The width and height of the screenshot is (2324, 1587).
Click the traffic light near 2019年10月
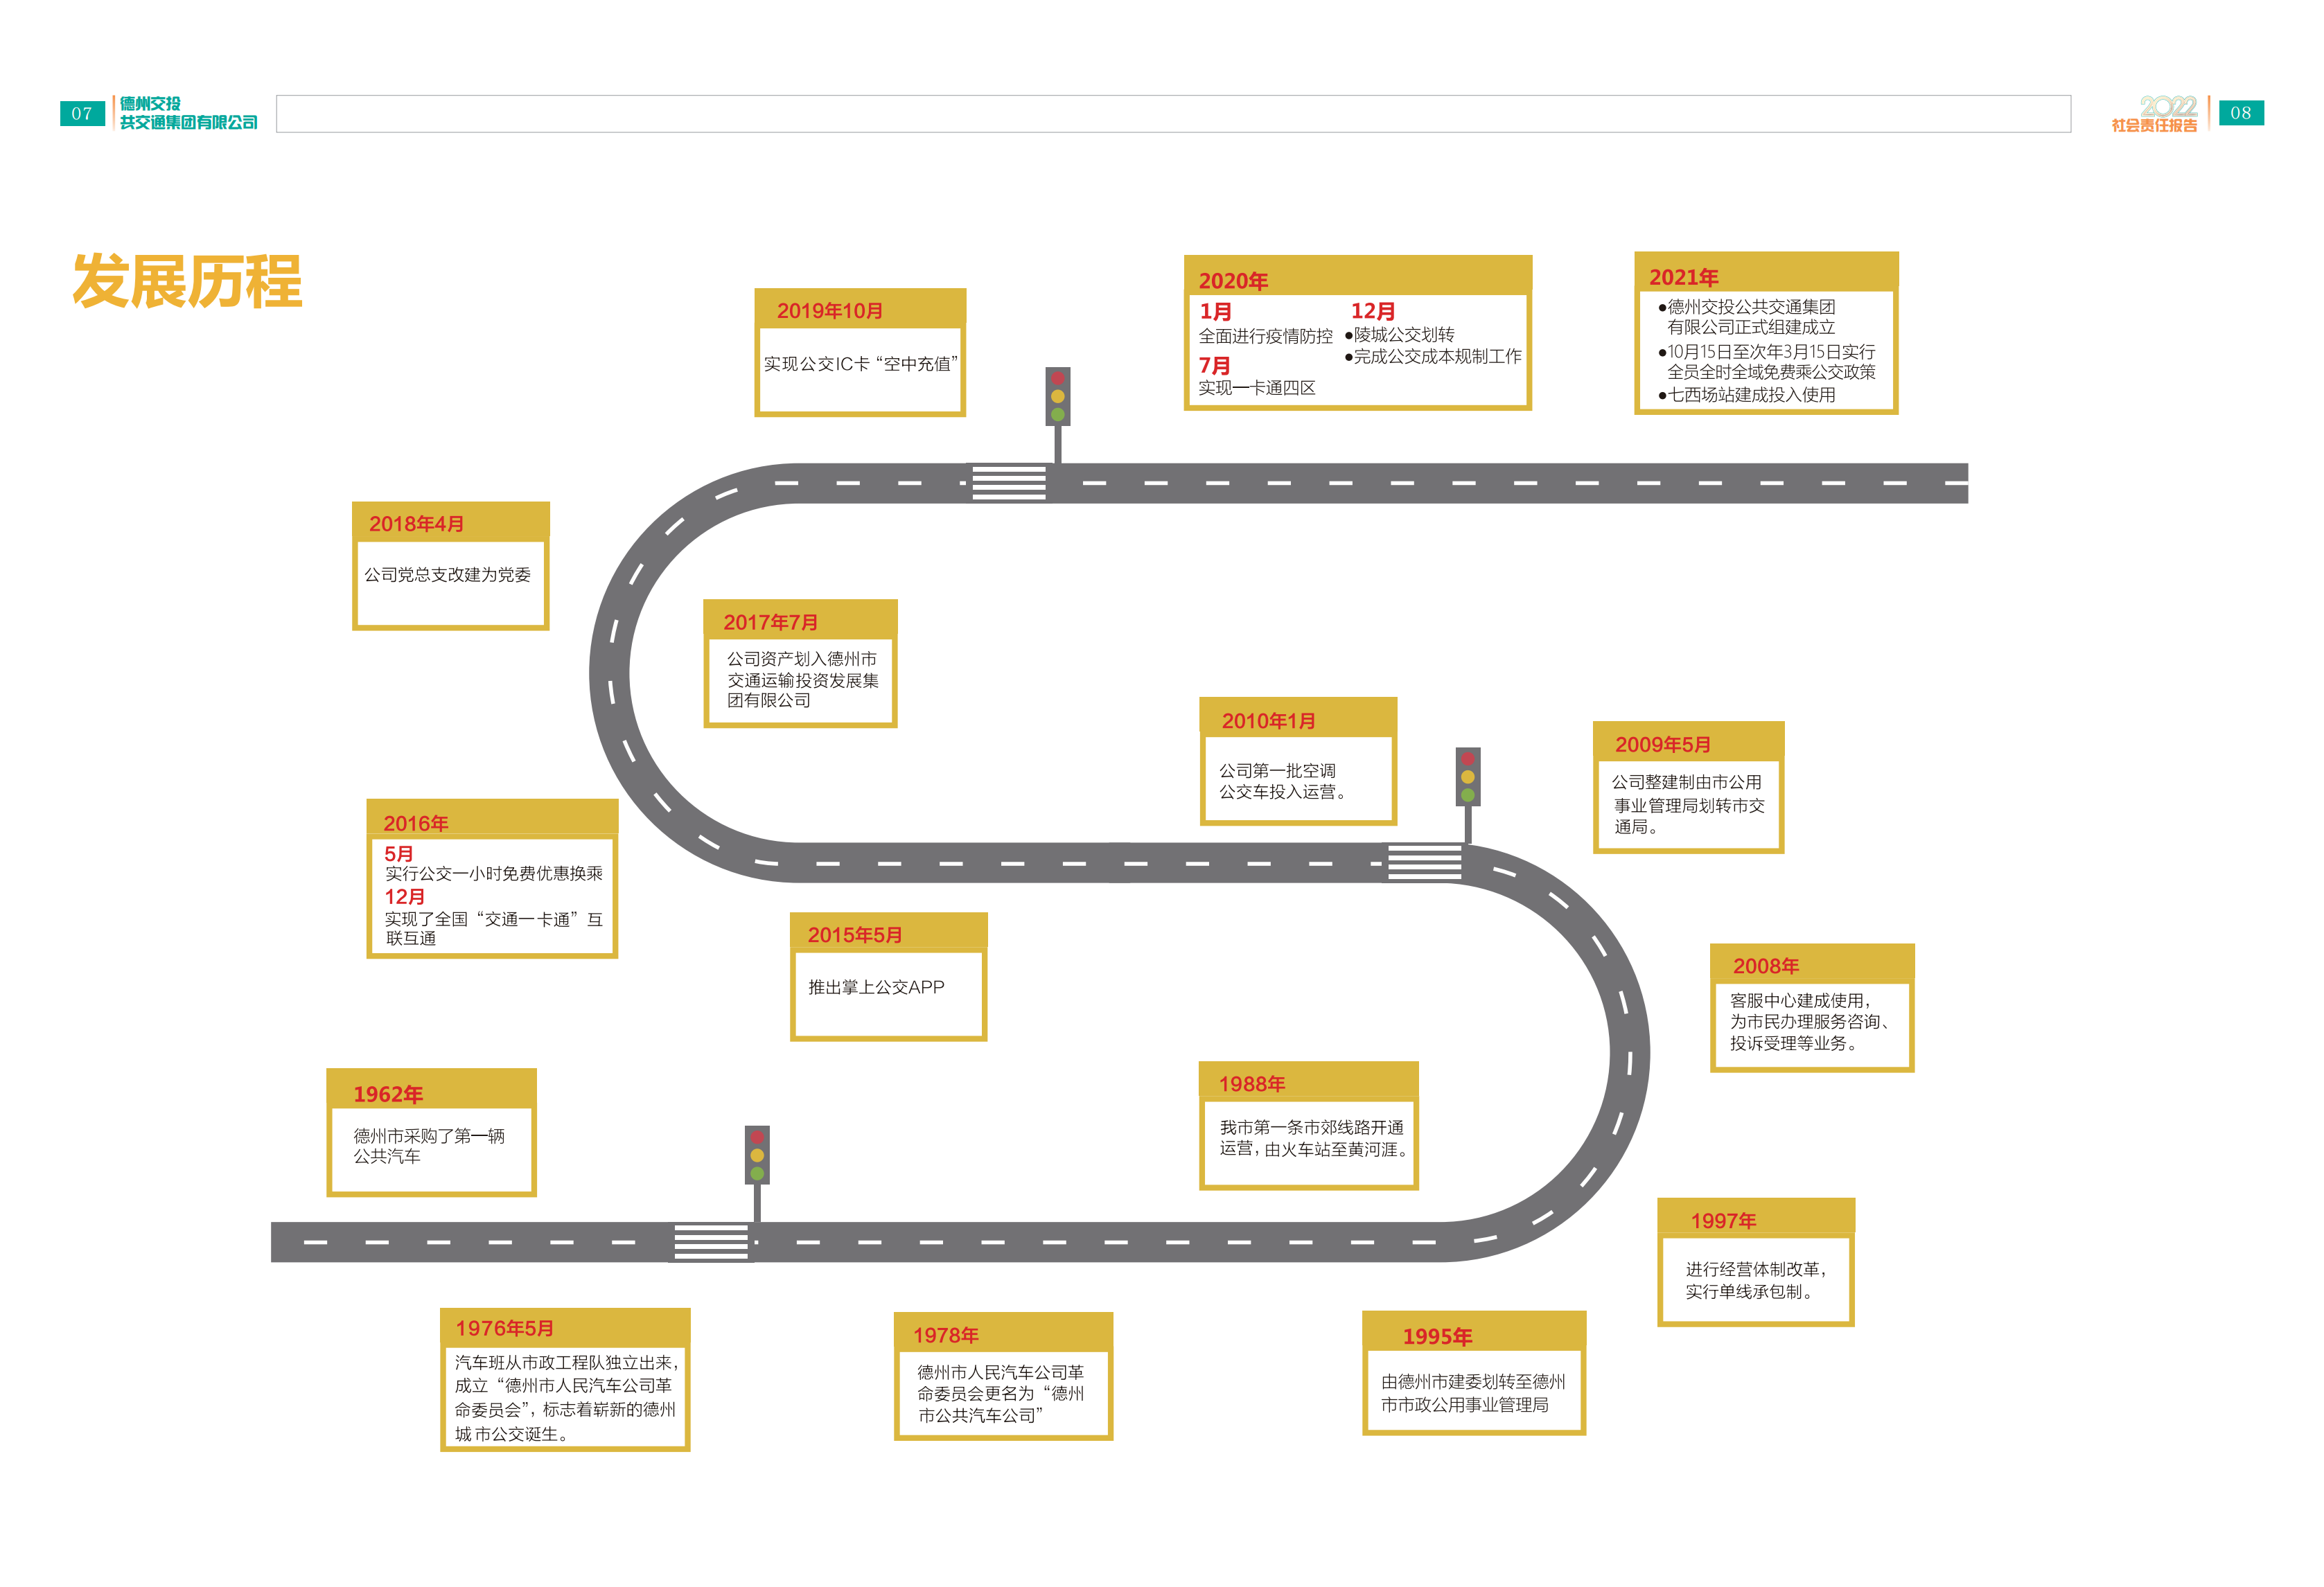pyautogui.click(x=1057, y=397)
